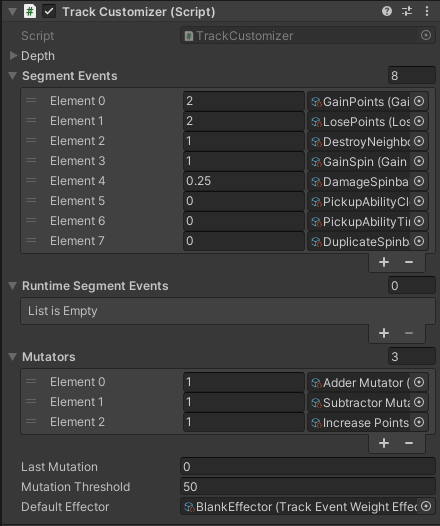Add an element to Segment Events
This screenshot has width=440, height=526.
(x=384, y=262)
